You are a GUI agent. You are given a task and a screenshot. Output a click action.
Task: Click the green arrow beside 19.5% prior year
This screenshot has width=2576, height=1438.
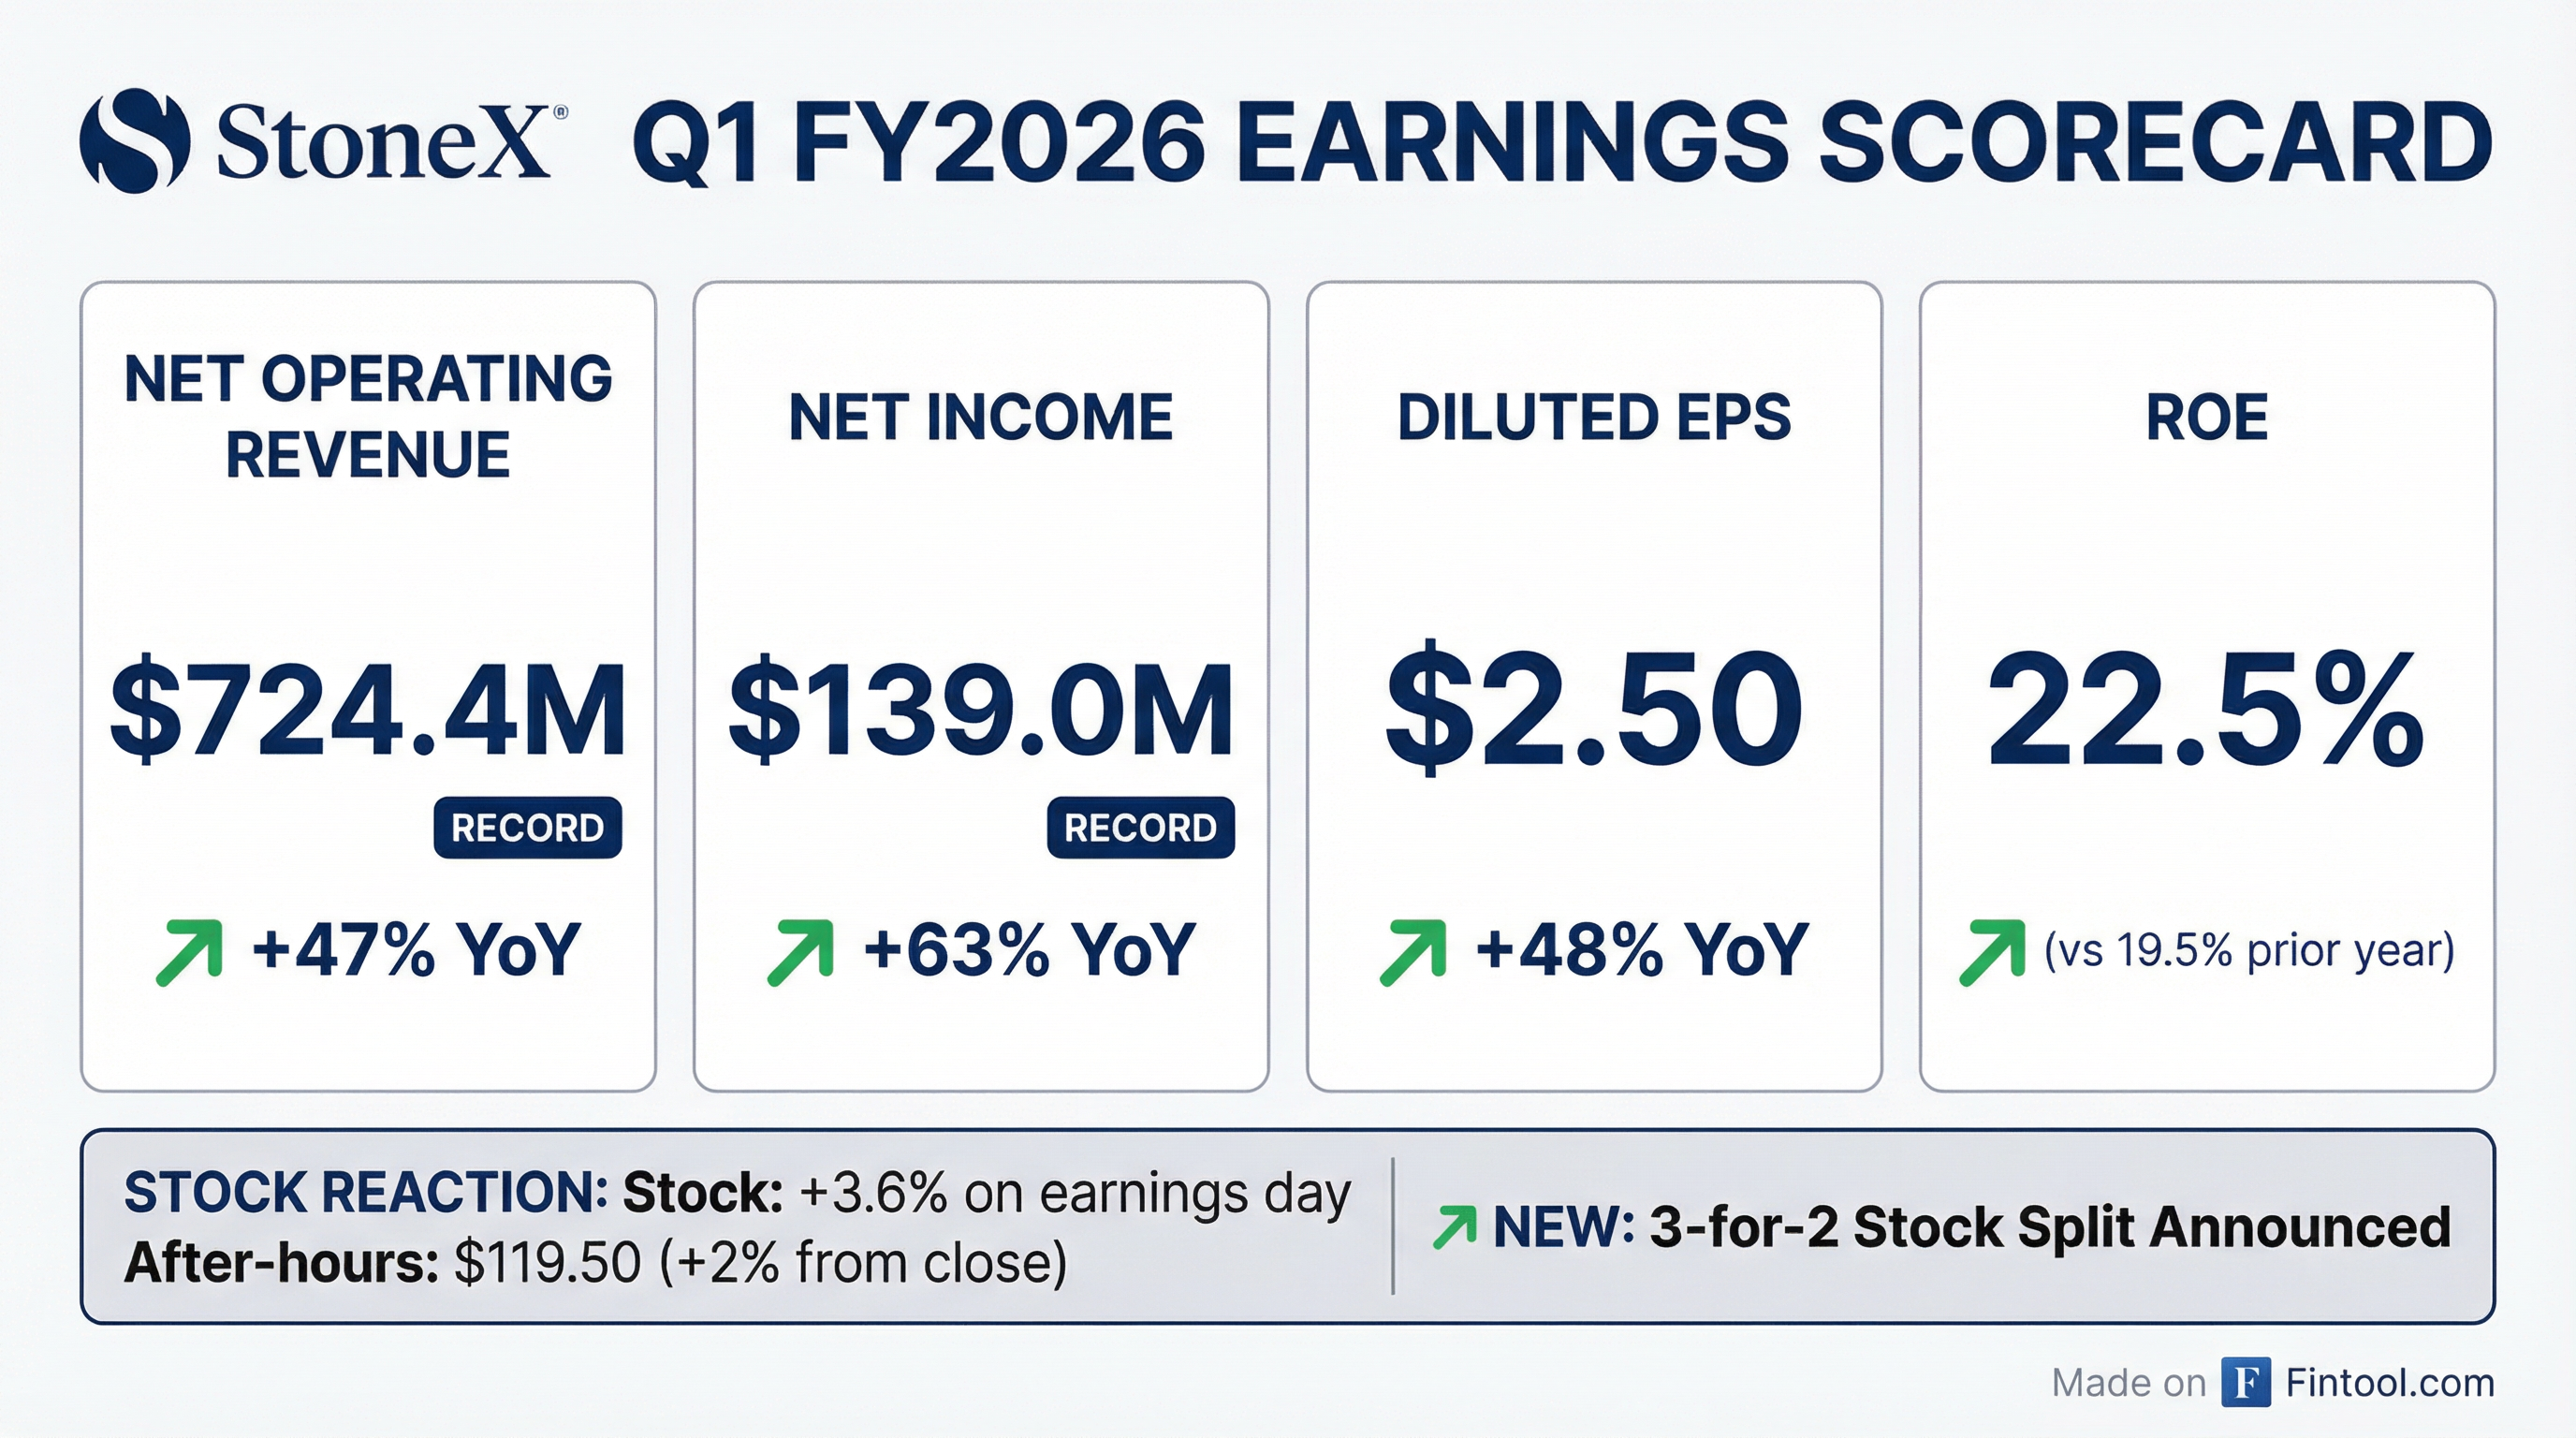[x=1991, y=952]
